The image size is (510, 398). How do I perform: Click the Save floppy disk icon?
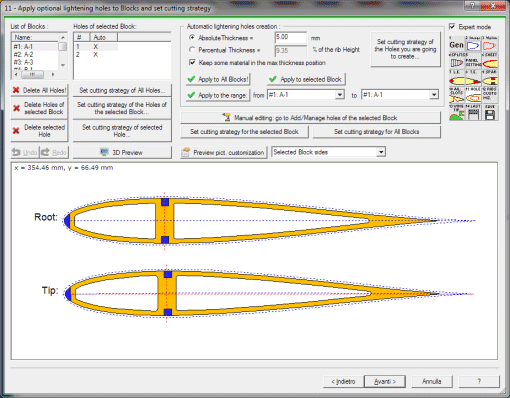pos(490,113)
